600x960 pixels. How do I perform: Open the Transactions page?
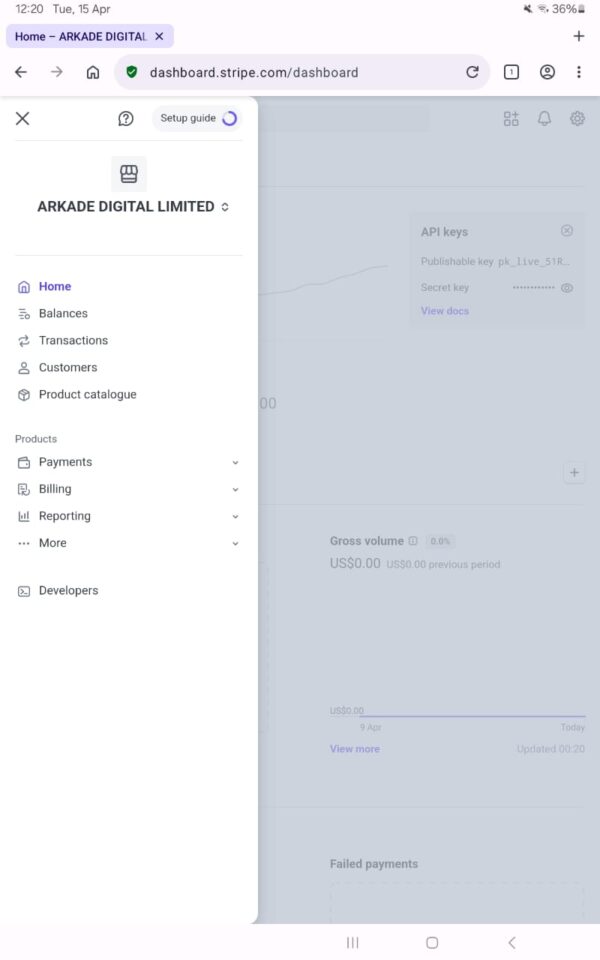[73, 341]
